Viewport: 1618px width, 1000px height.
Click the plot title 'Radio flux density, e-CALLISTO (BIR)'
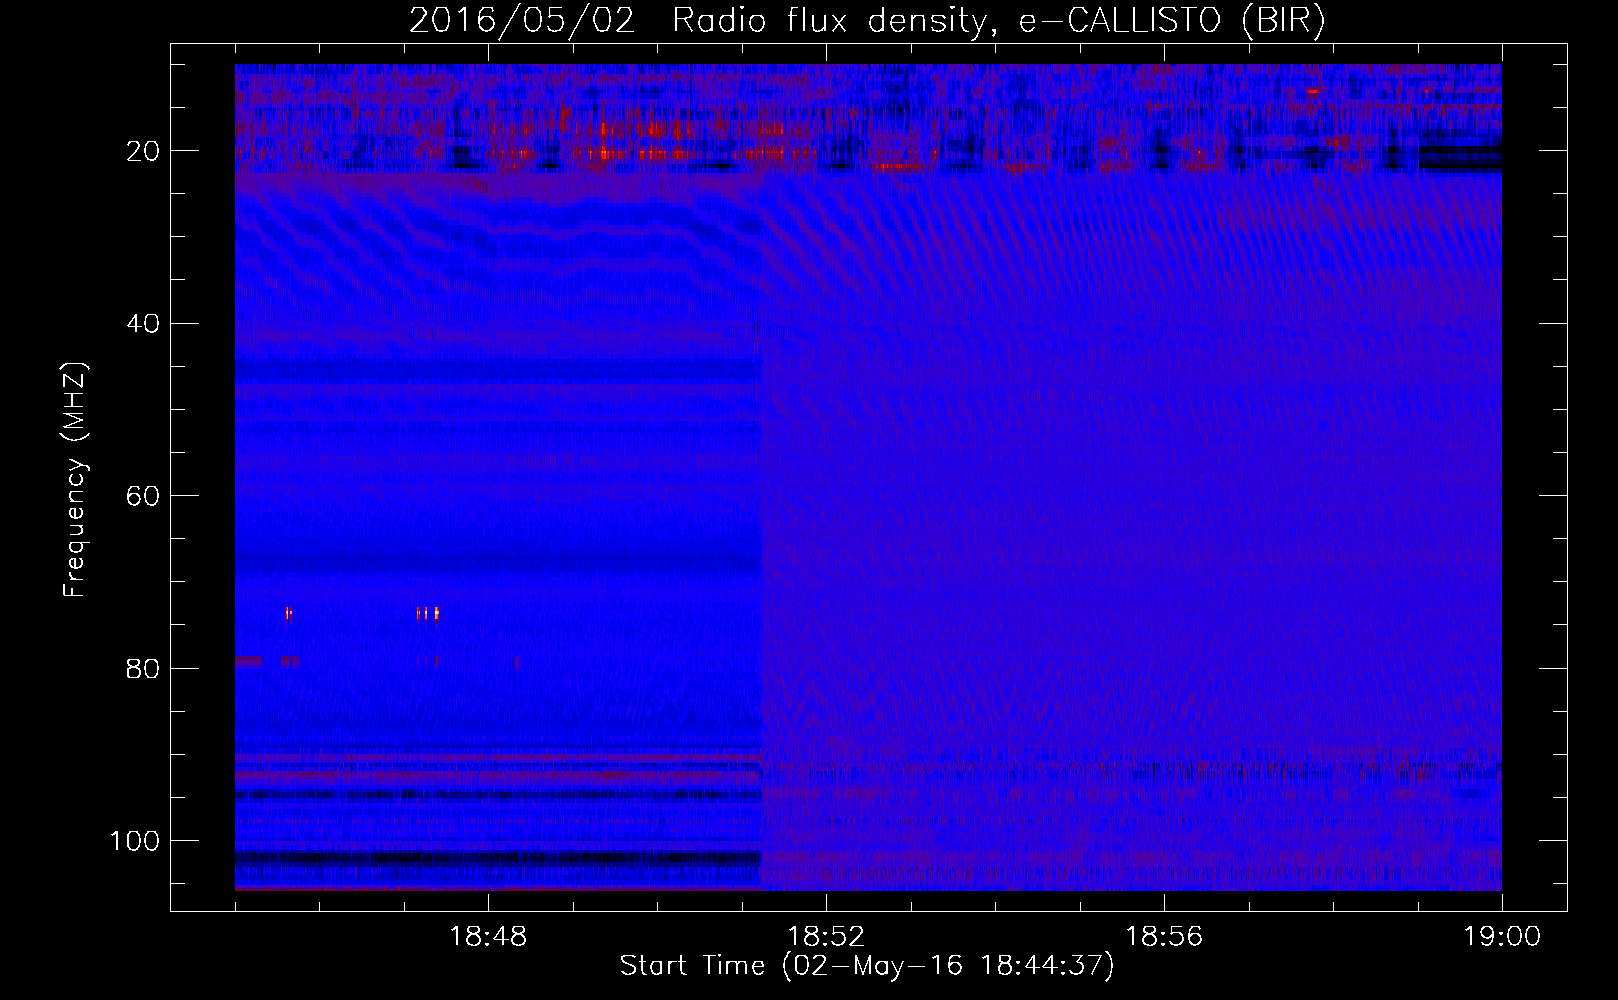[998, 21]
